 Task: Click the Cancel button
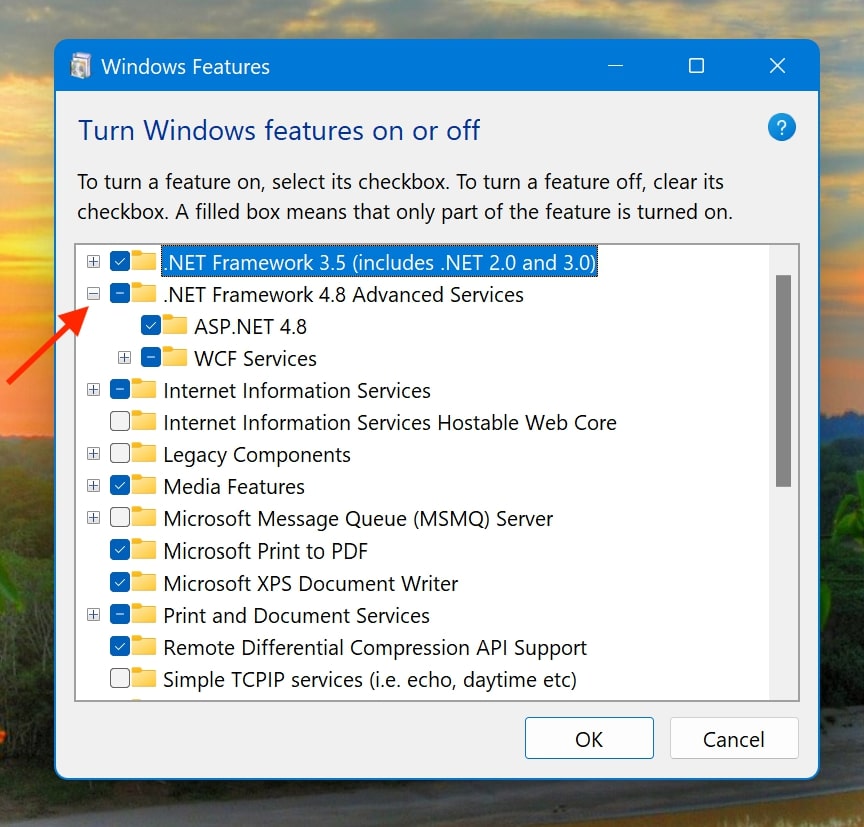[734, 738]
